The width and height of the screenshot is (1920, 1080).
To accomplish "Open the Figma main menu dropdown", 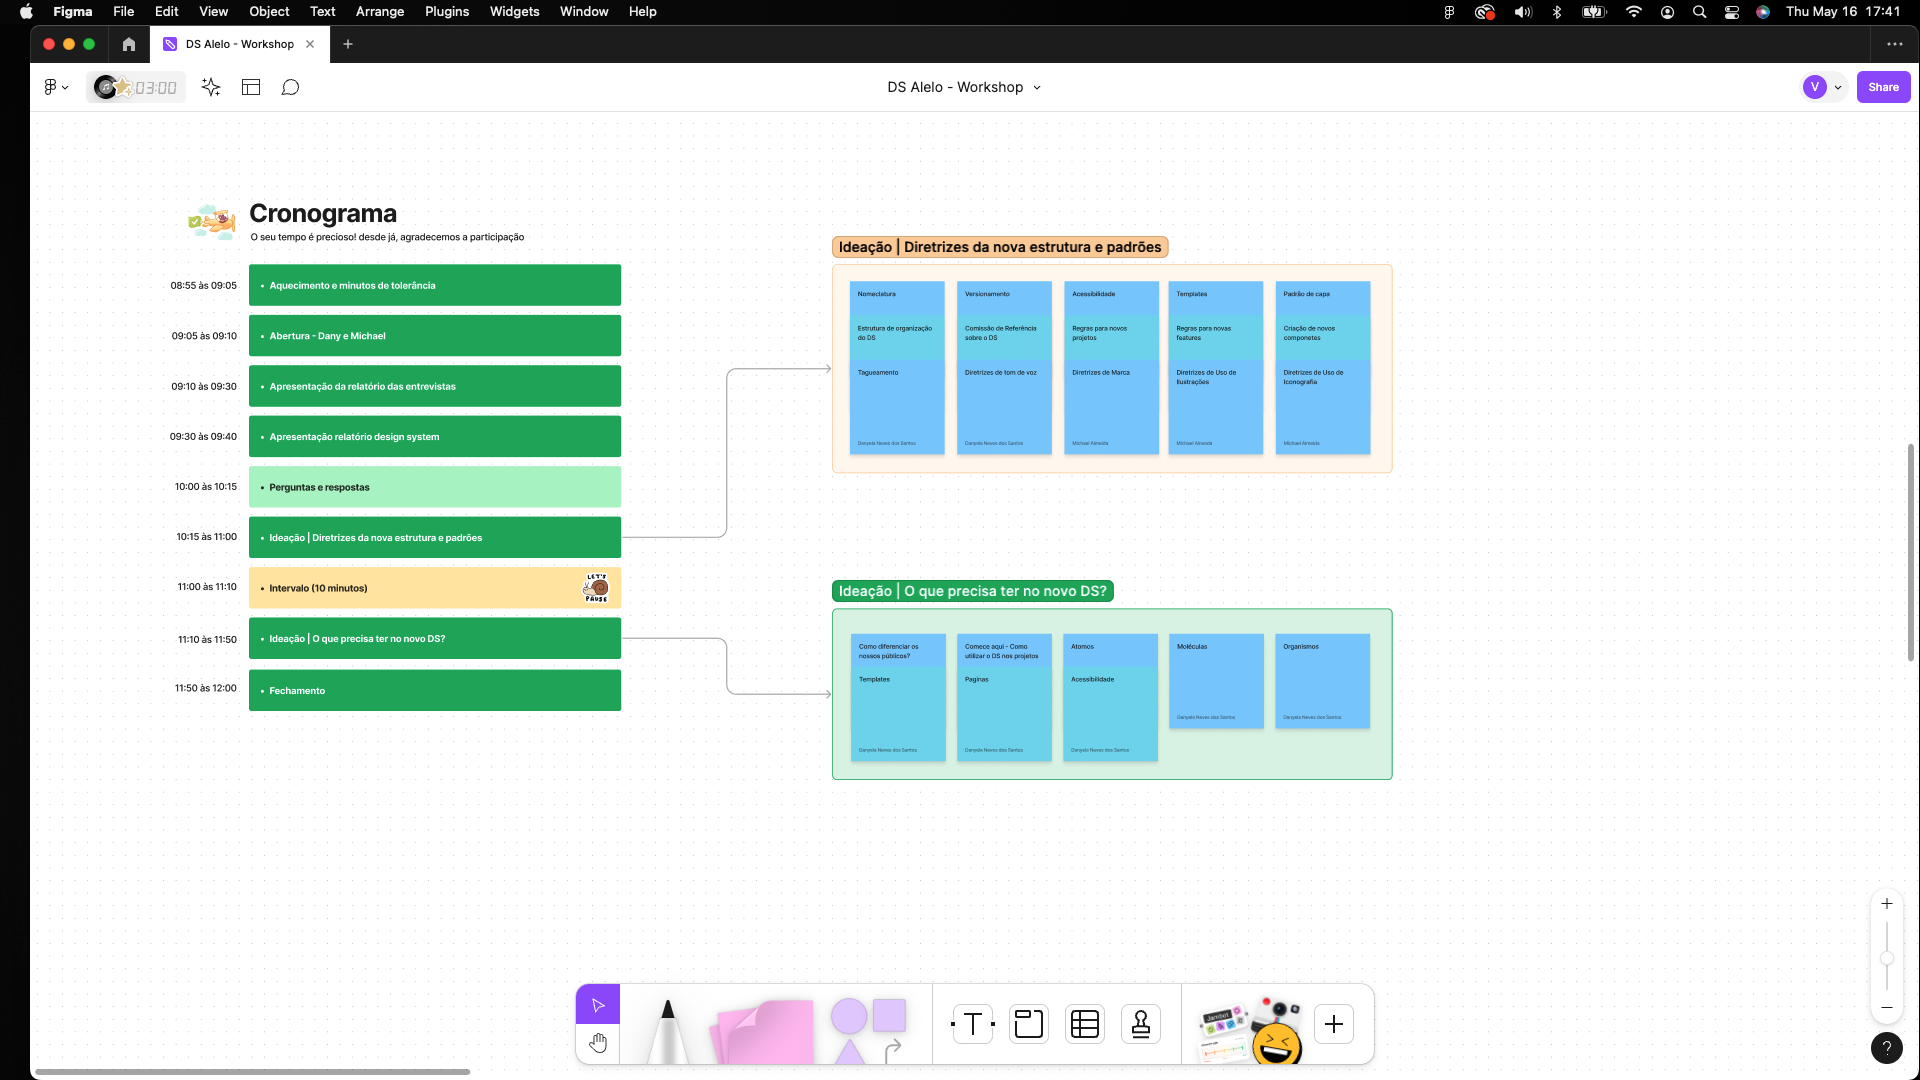I will pos(56,87).
